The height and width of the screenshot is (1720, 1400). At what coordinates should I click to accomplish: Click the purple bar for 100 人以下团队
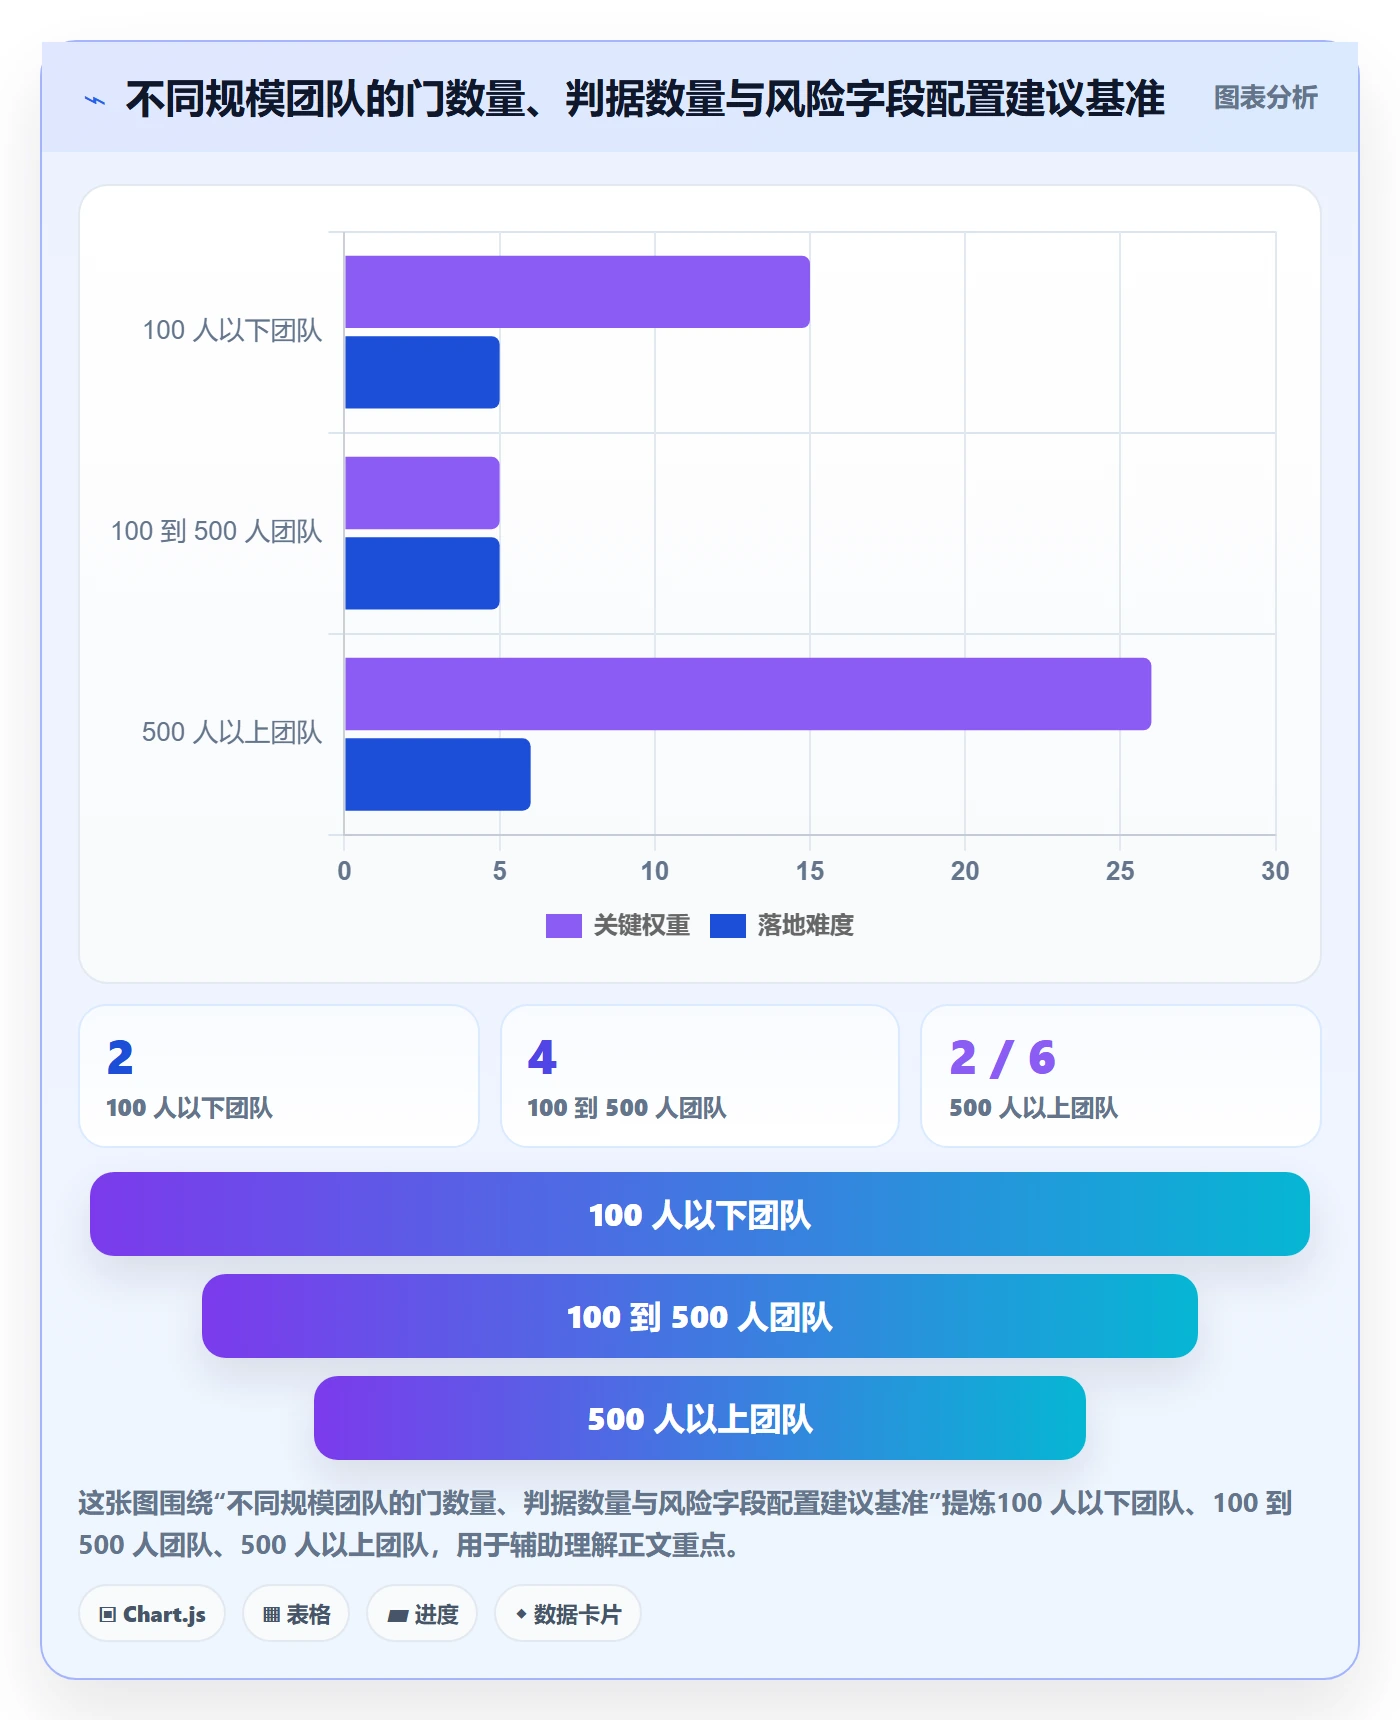[577, 292]
